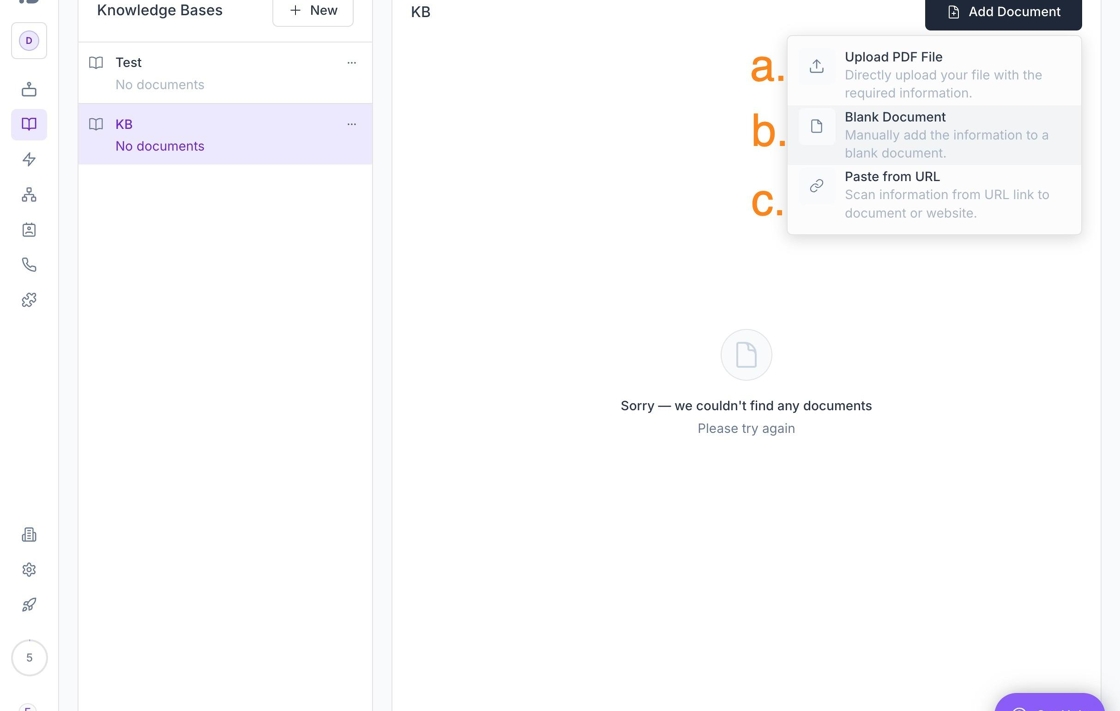This screenshot has height=711, width=1120.
Task: Select the Test knowledge base
Action: [x=225, y=73]
